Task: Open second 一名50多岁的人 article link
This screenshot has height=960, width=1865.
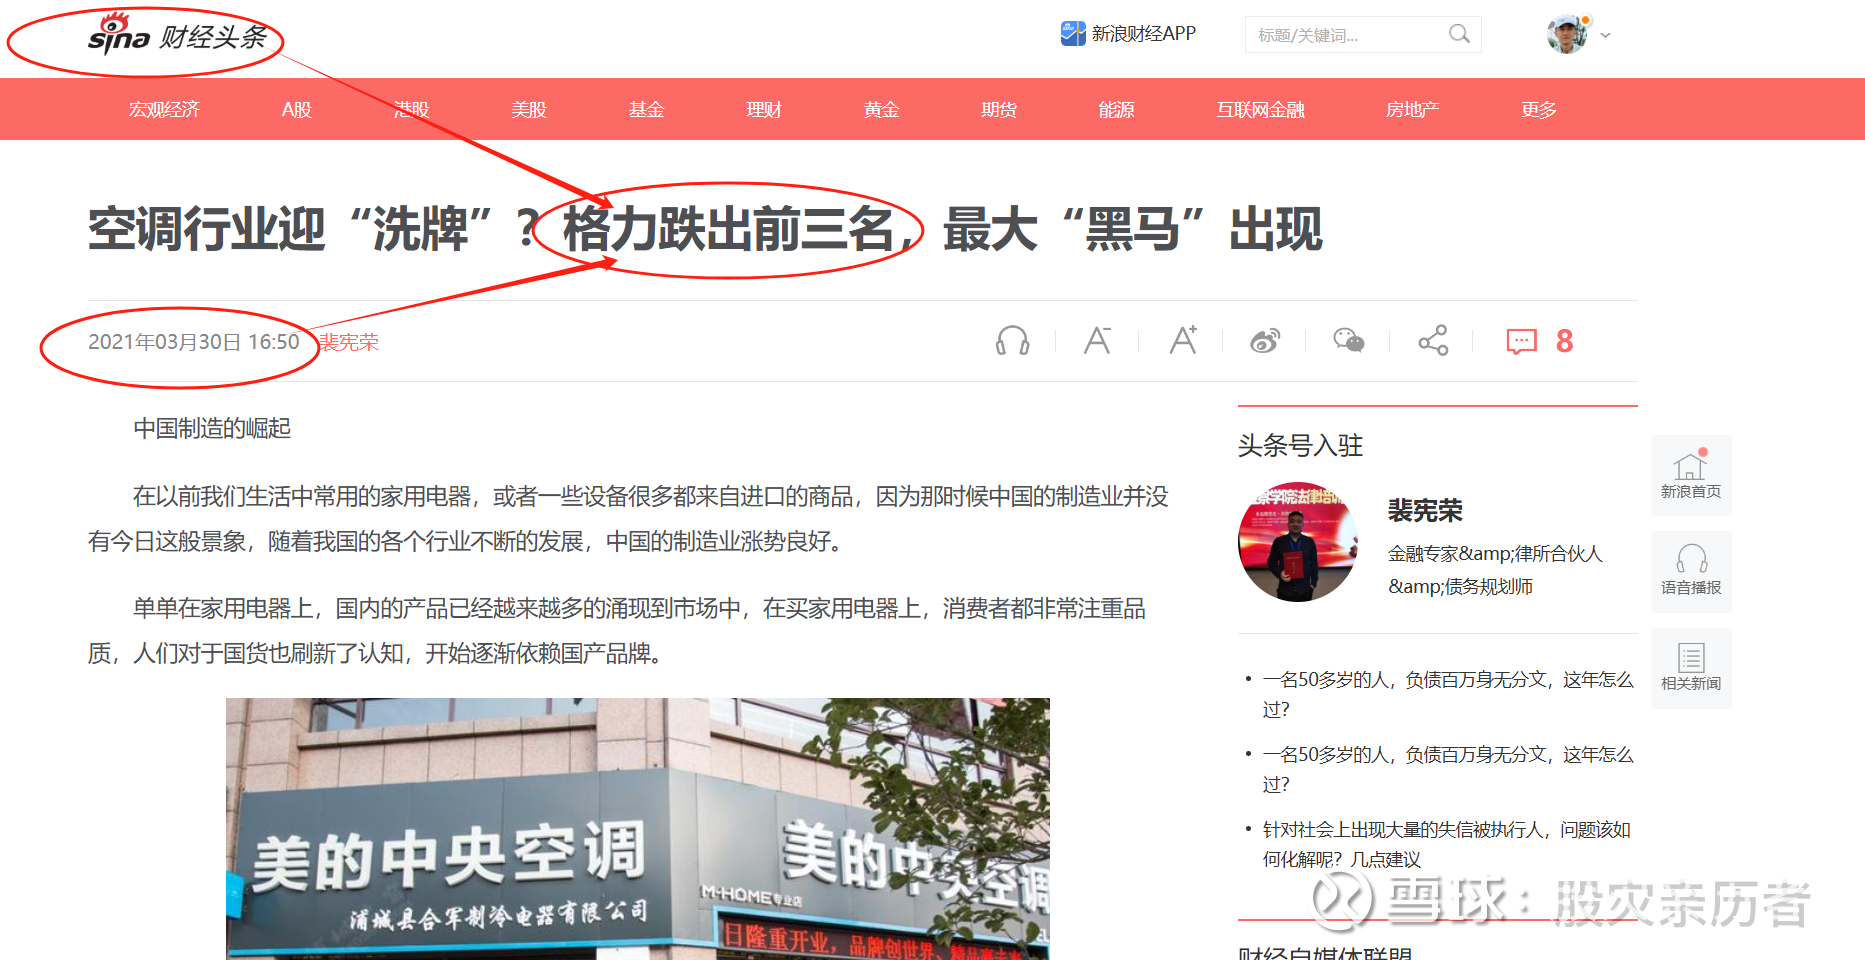Action: coord(1447,769)
